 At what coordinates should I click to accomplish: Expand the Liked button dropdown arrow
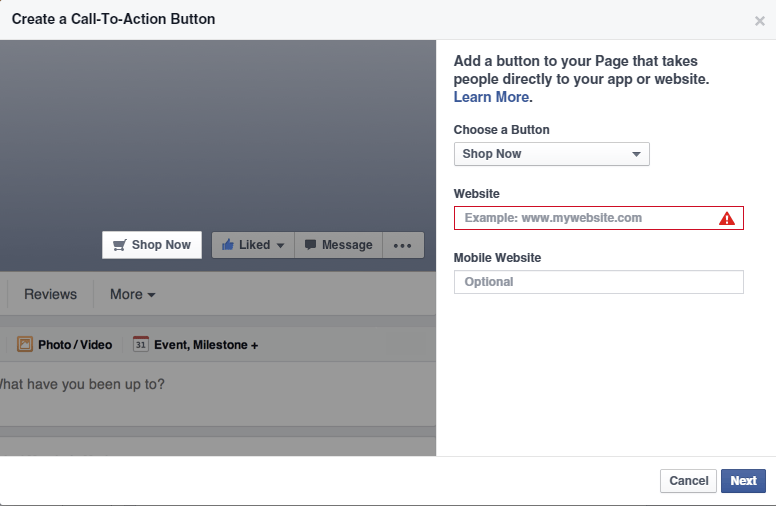[281, 246]
